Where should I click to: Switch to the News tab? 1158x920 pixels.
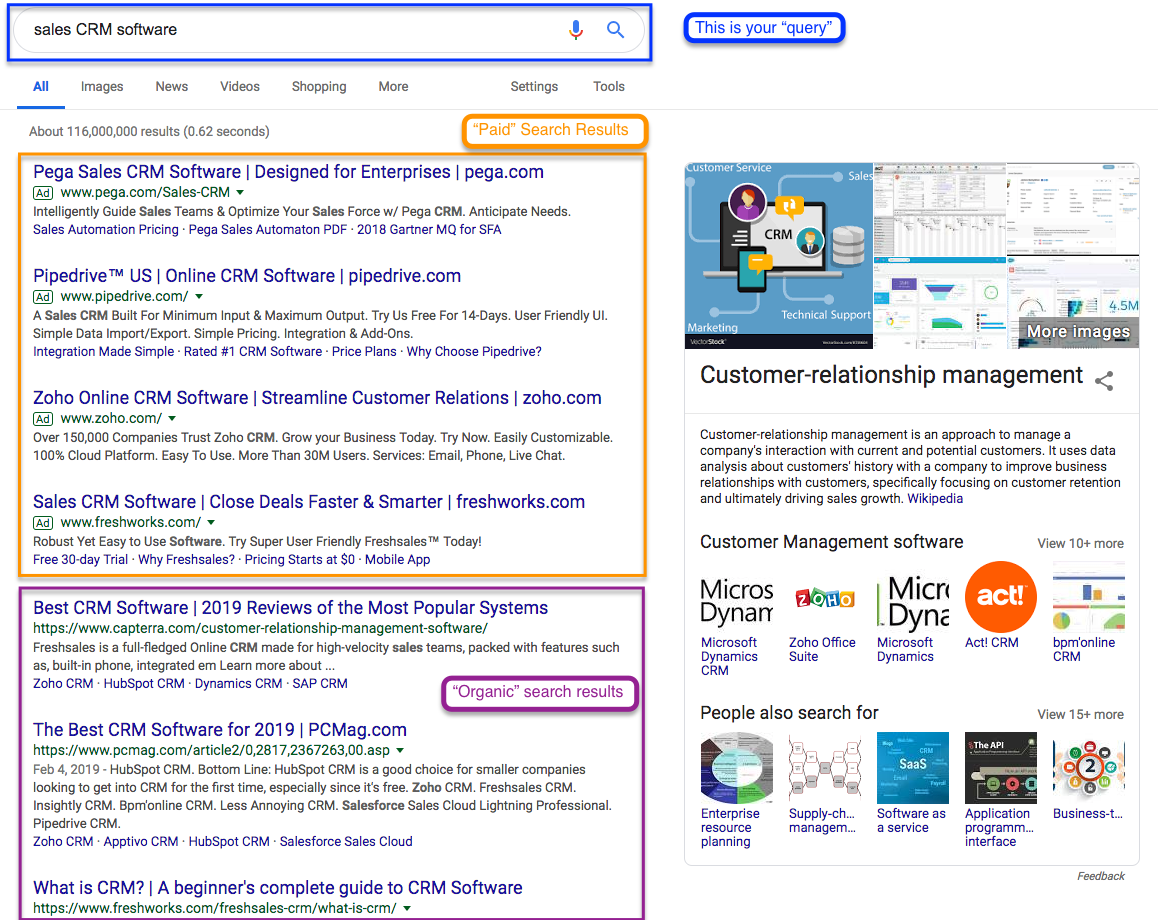point(171,86)
